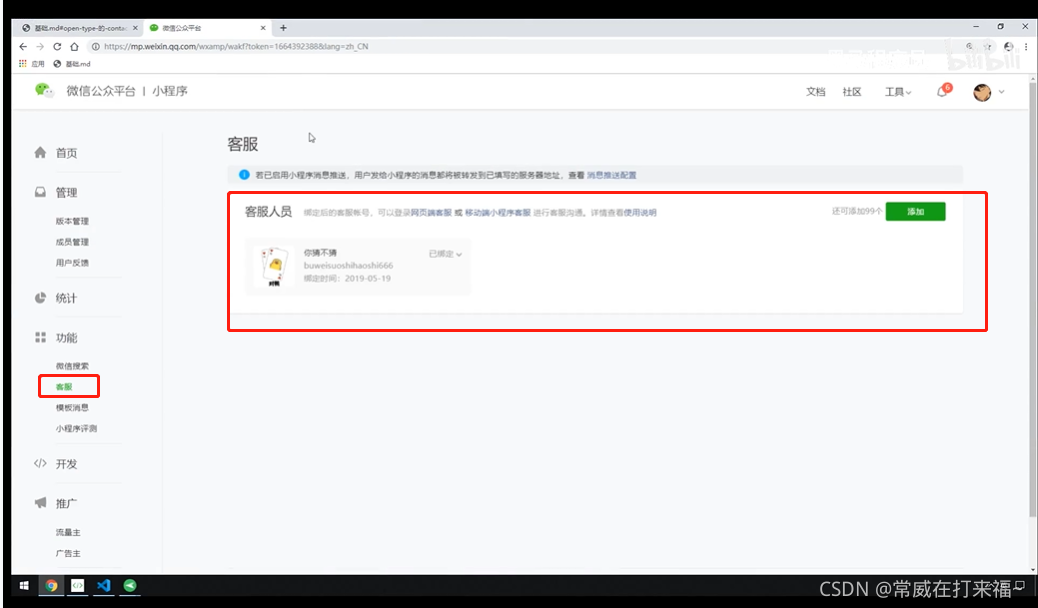The height and width of the screenshot is (608, 1038).
Task: Click the Chrome taskbar icon
Action: (x=51, y=585)
